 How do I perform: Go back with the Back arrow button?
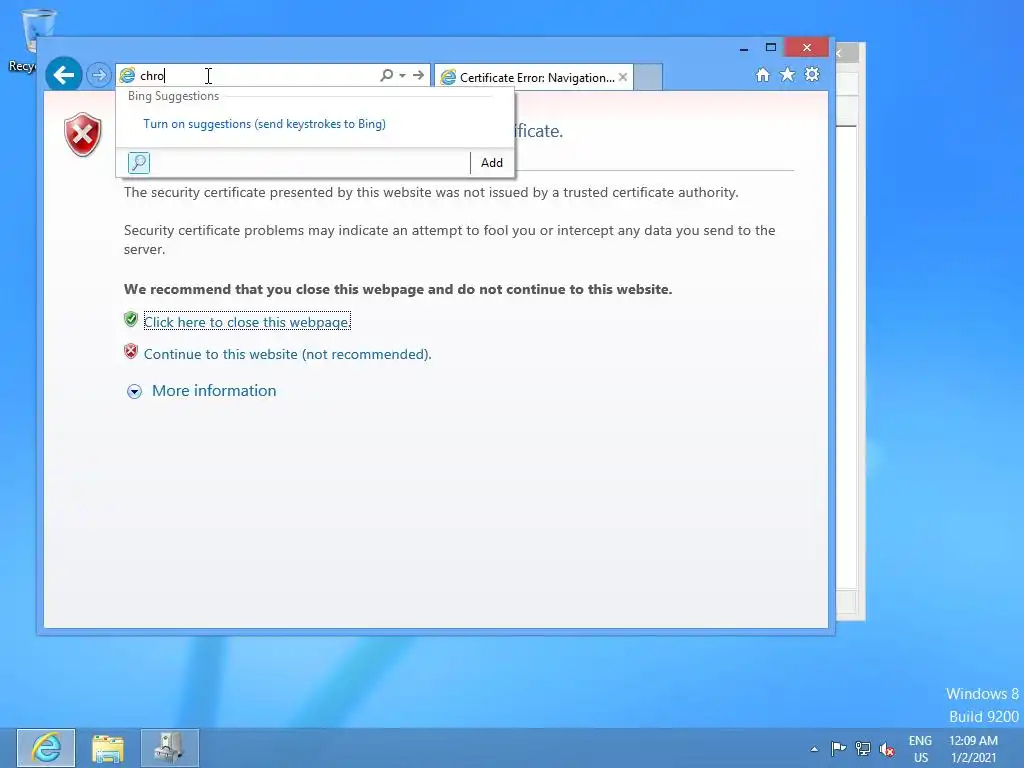tap(64, 75)
